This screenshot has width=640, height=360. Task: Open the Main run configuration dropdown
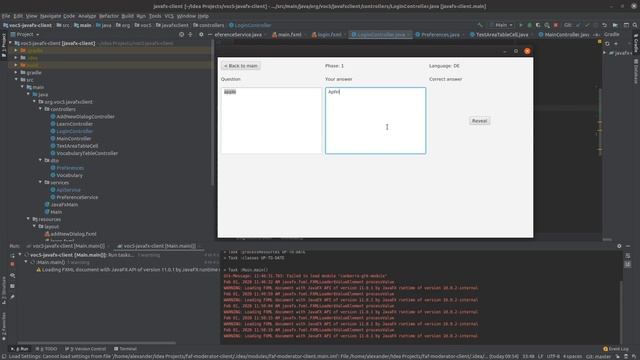tap(501, 25)
